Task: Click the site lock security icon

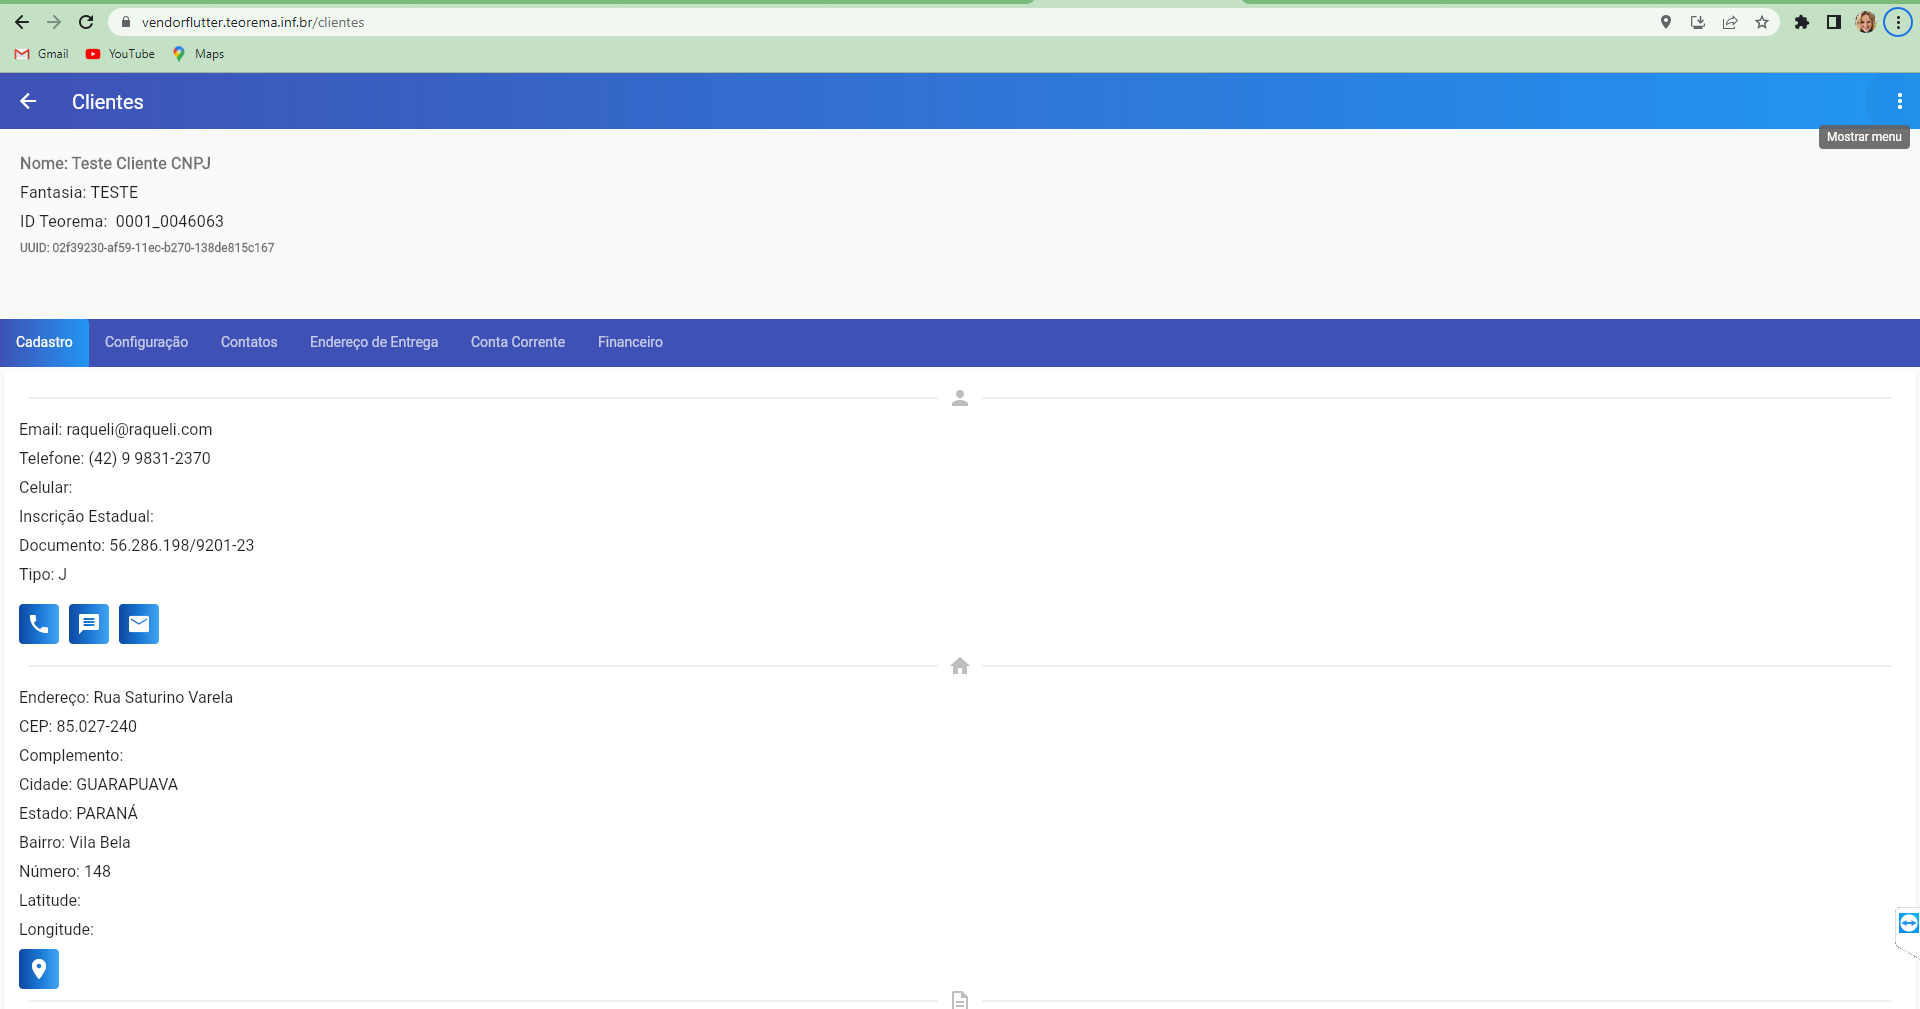Action: coord(126,22)
